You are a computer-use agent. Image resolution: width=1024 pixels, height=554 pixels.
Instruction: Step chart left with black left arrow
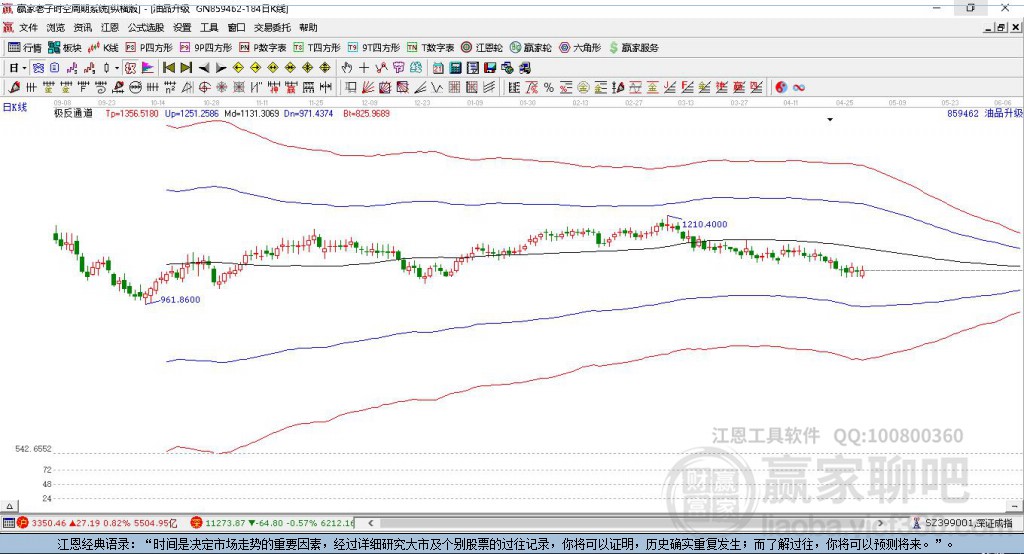(204, 68)
